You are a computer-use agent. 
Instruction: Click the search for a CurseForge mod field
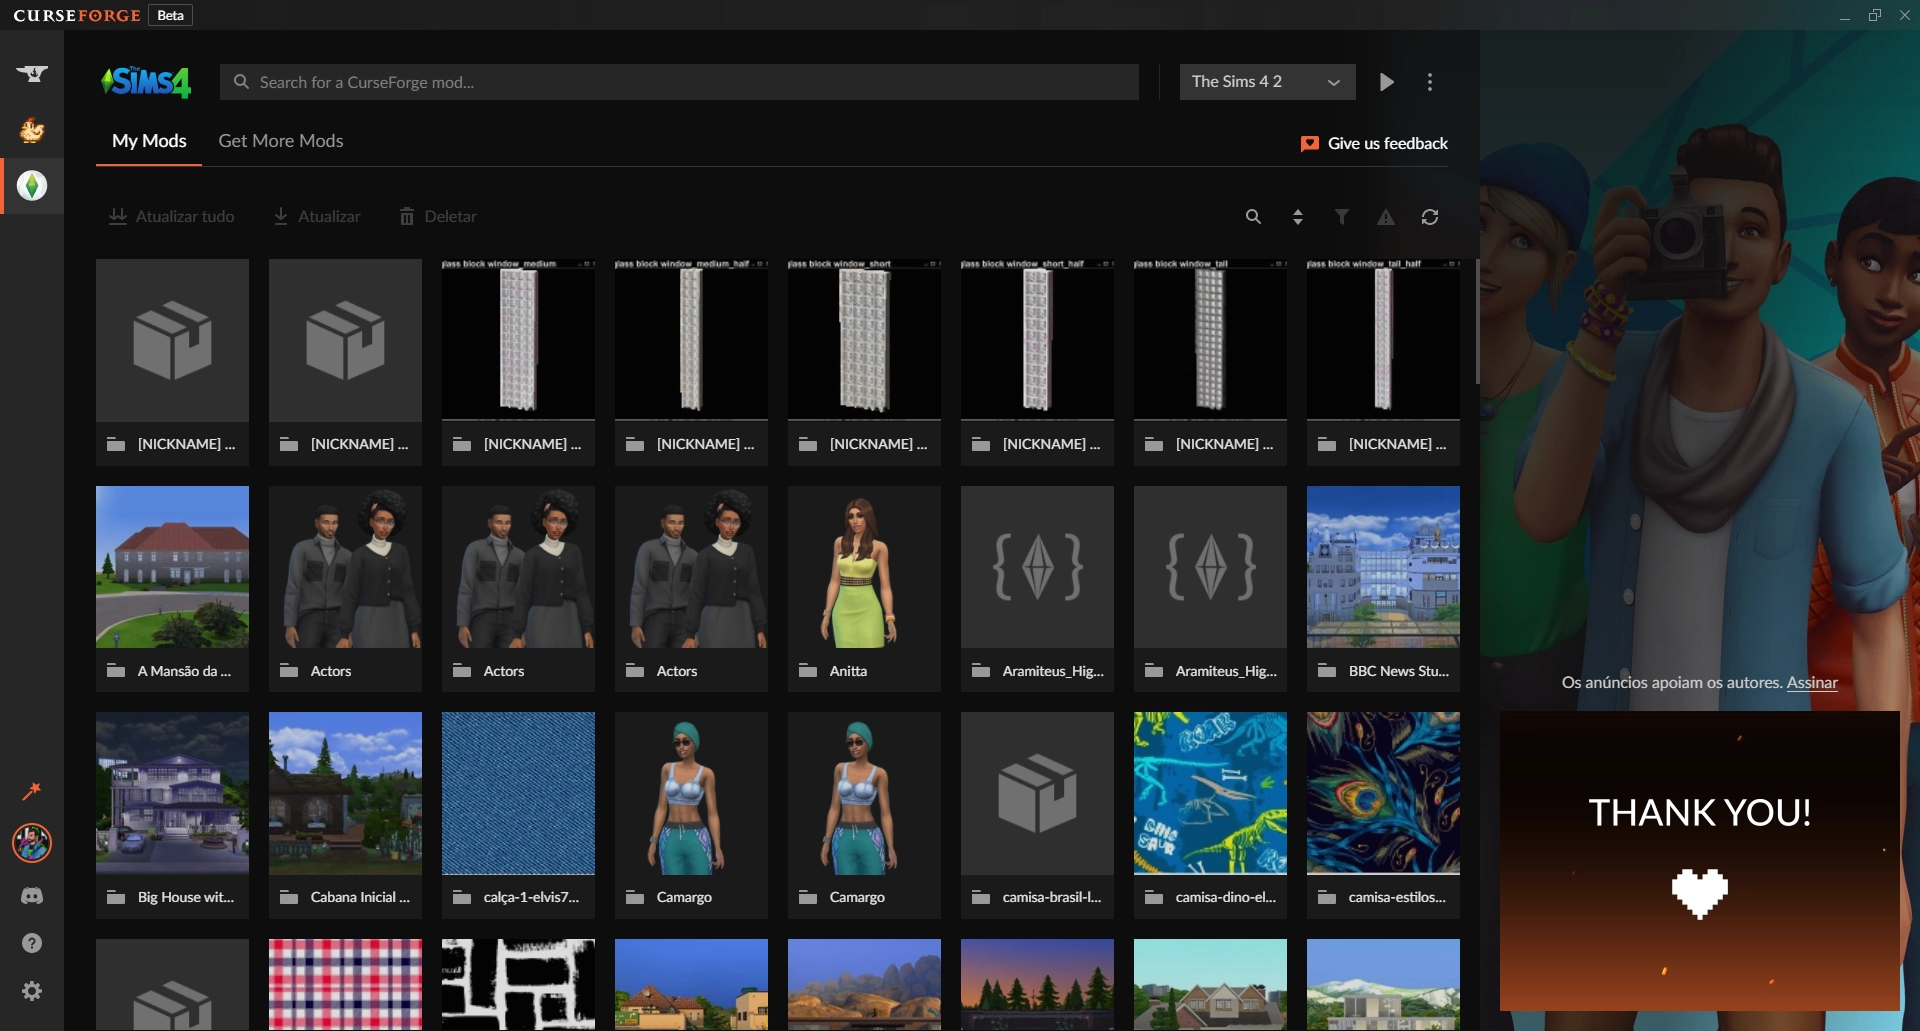pyautogui.click(x=680, y=82)
